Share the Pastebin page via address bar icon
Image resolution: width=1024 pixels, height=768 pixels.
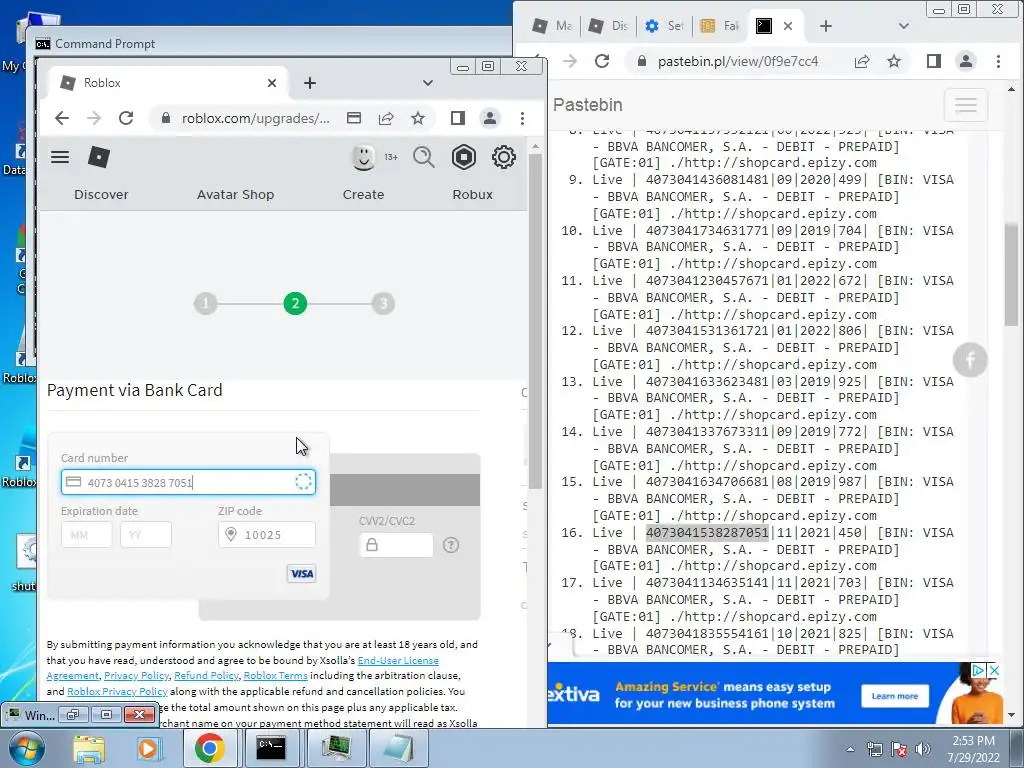tap(862, 61)
